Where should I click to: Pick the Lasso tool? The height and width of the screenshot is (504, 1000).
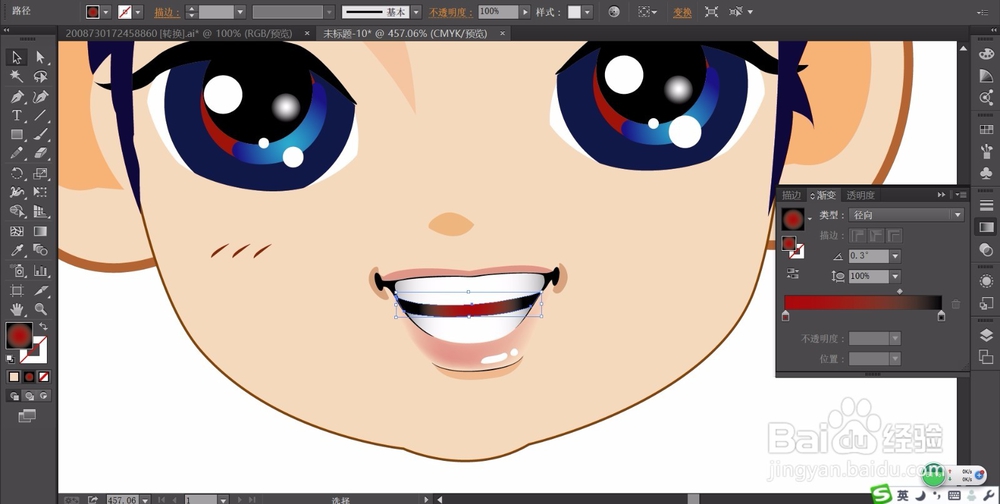[40, 77]
